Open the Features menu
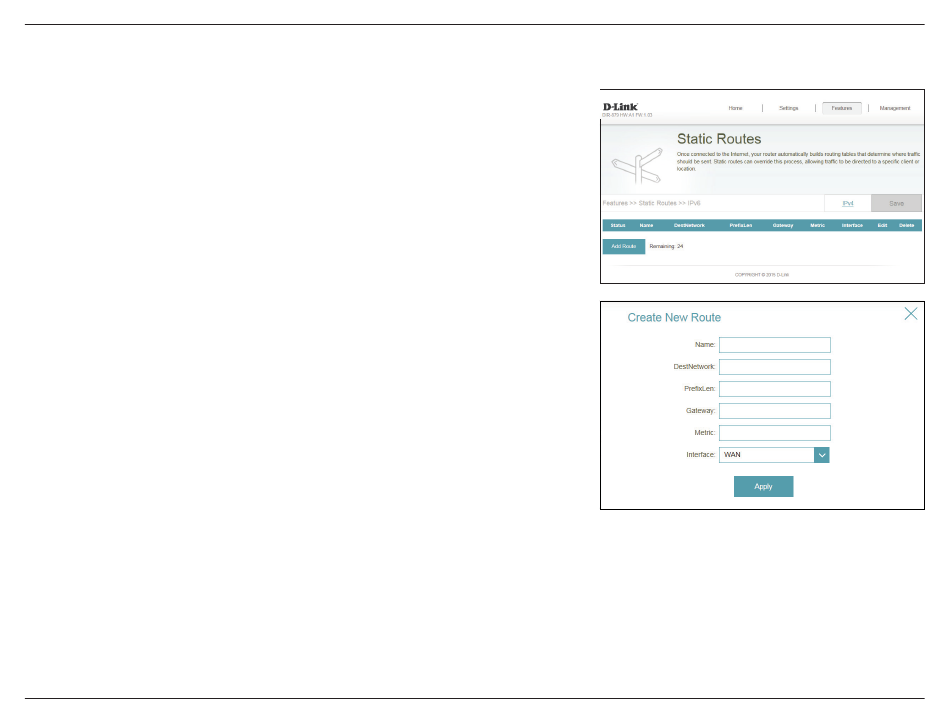This screenshot has width=950, height=725. [x=842, y=108]
